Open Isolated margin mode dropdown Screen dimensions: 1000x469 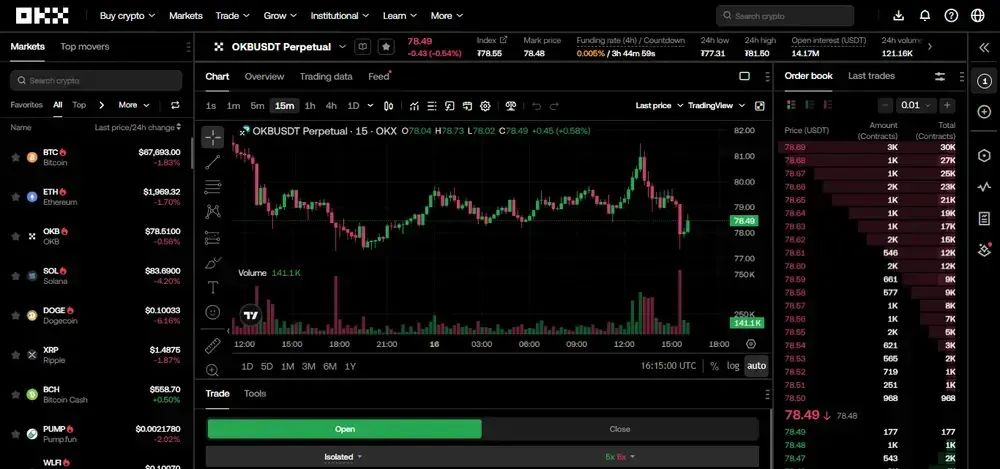tap(343, 457)
